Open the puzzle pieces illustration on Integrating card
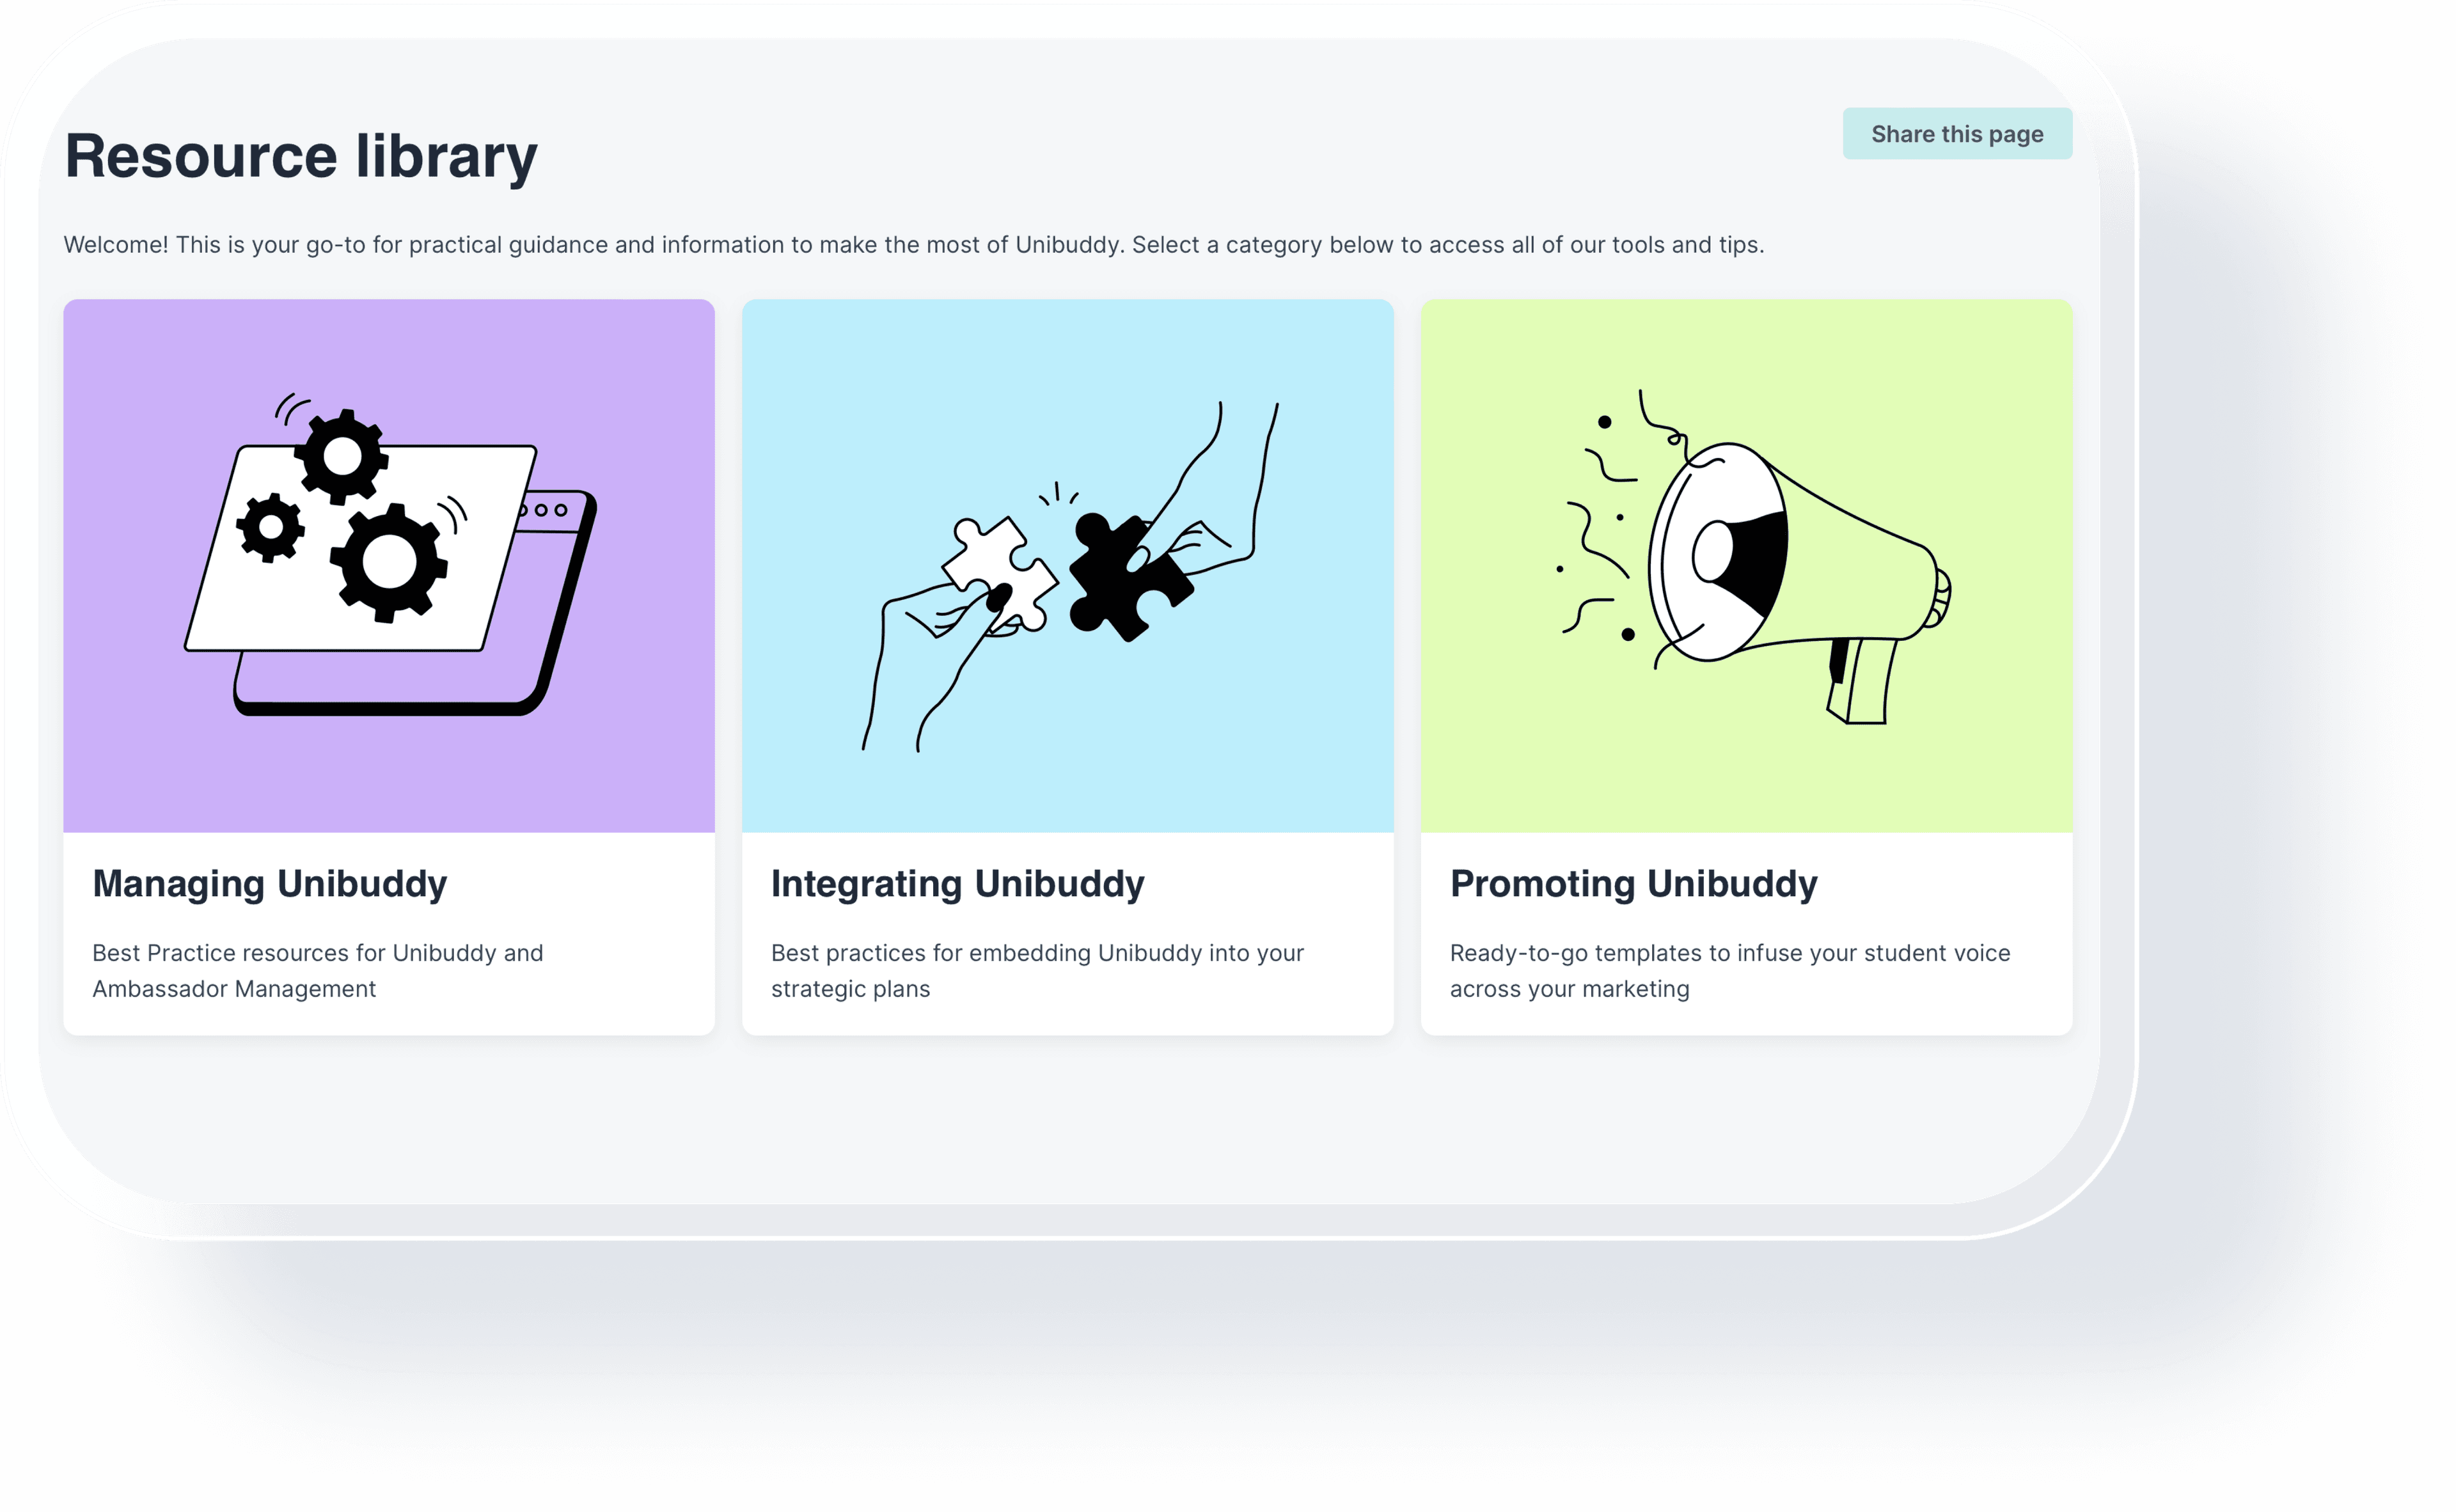2456x1512 pixels. point(1067,566)
